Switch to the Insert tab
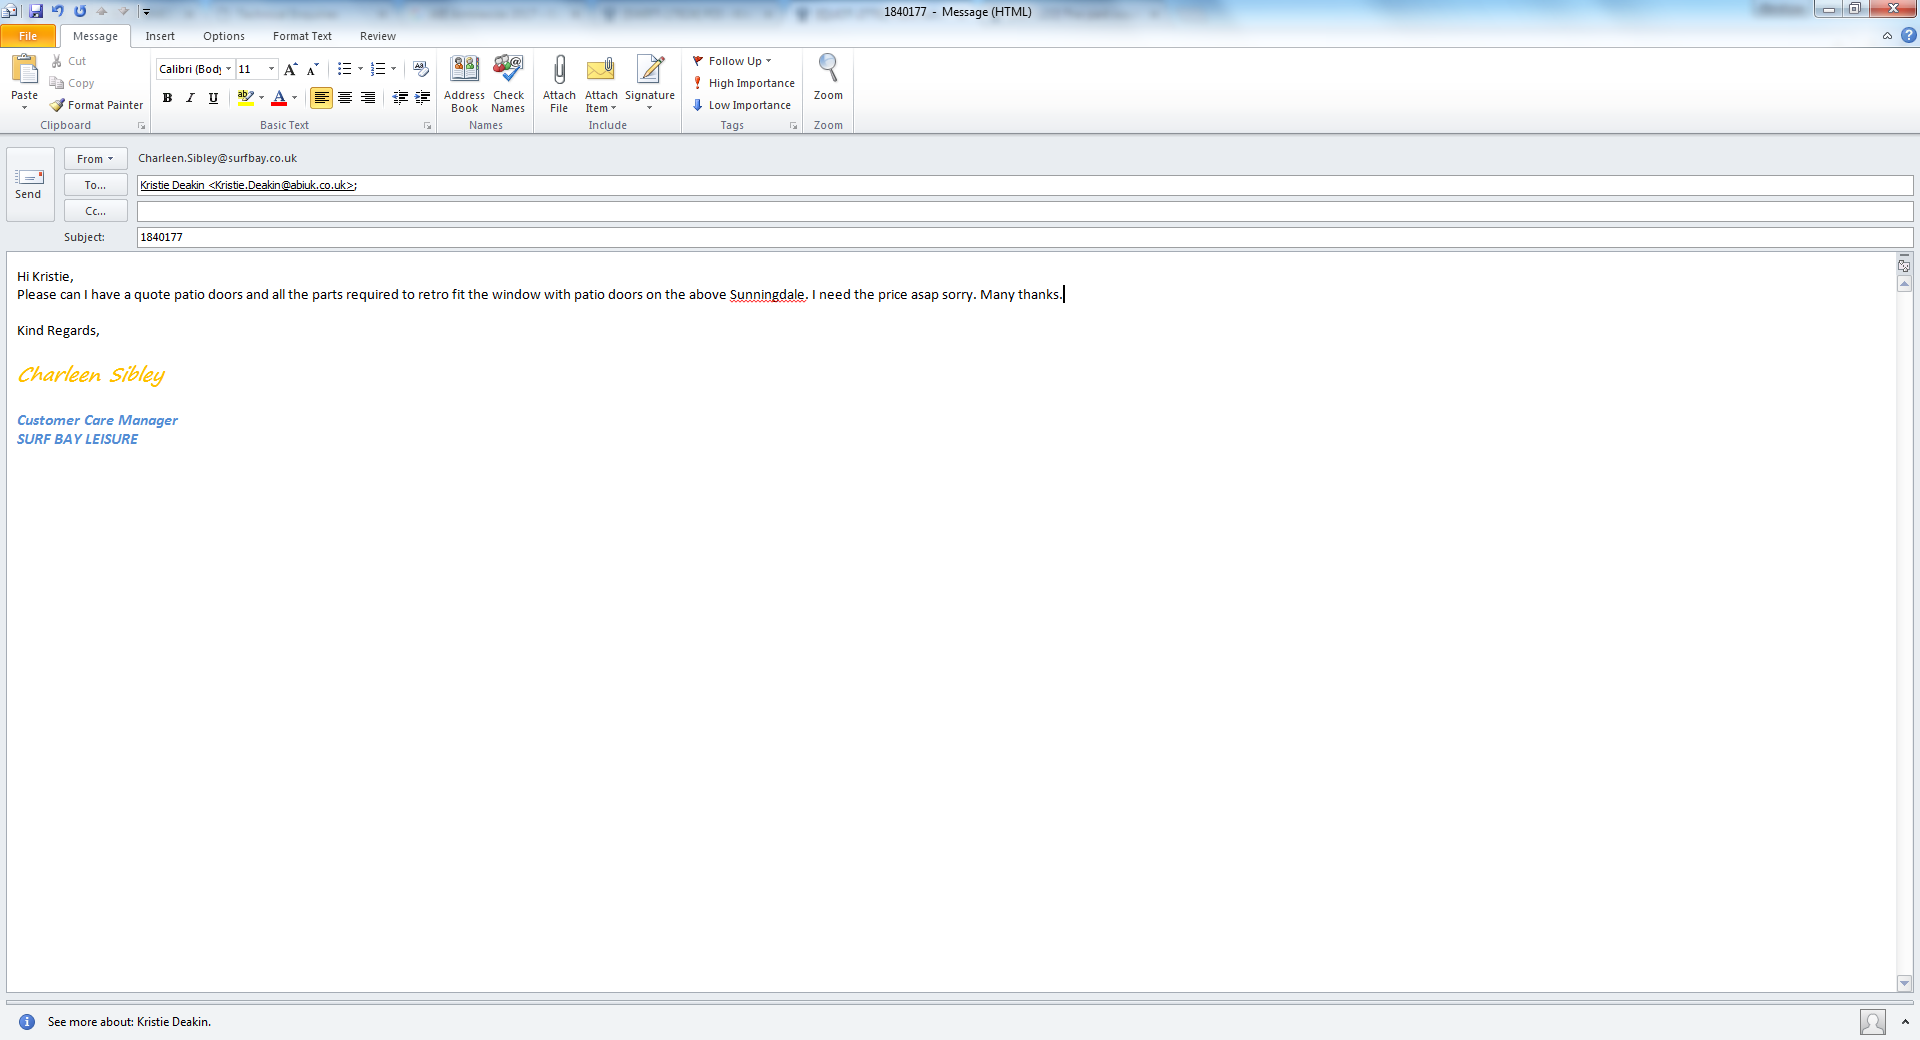The height and width of the screenshot is (1040, 1920). (x=160, y=36)
